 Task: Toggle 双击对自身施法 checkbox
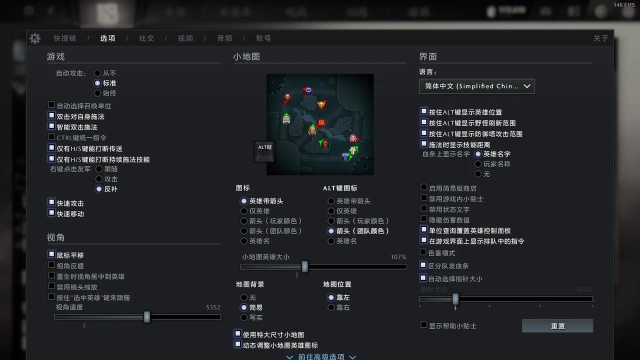pyautogui.click(x=51, y=116)
